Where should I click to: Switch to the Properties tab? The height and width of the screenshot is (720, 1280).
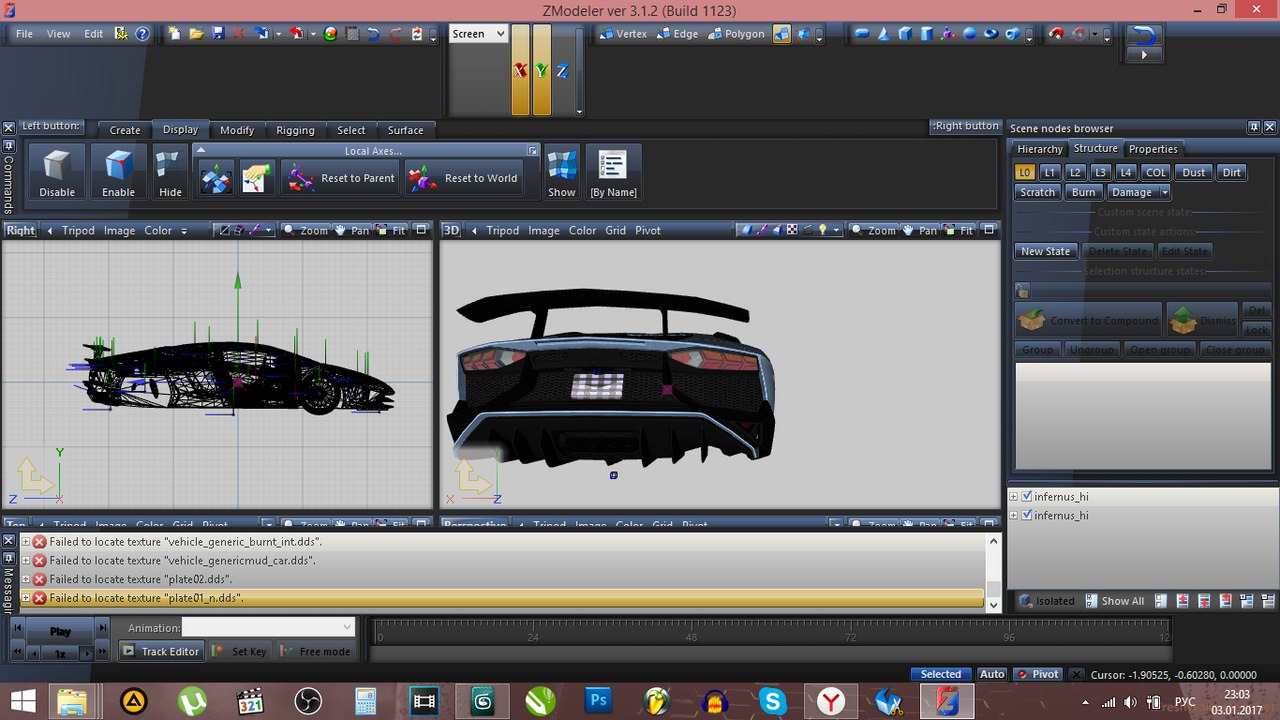coord(1153,149)
